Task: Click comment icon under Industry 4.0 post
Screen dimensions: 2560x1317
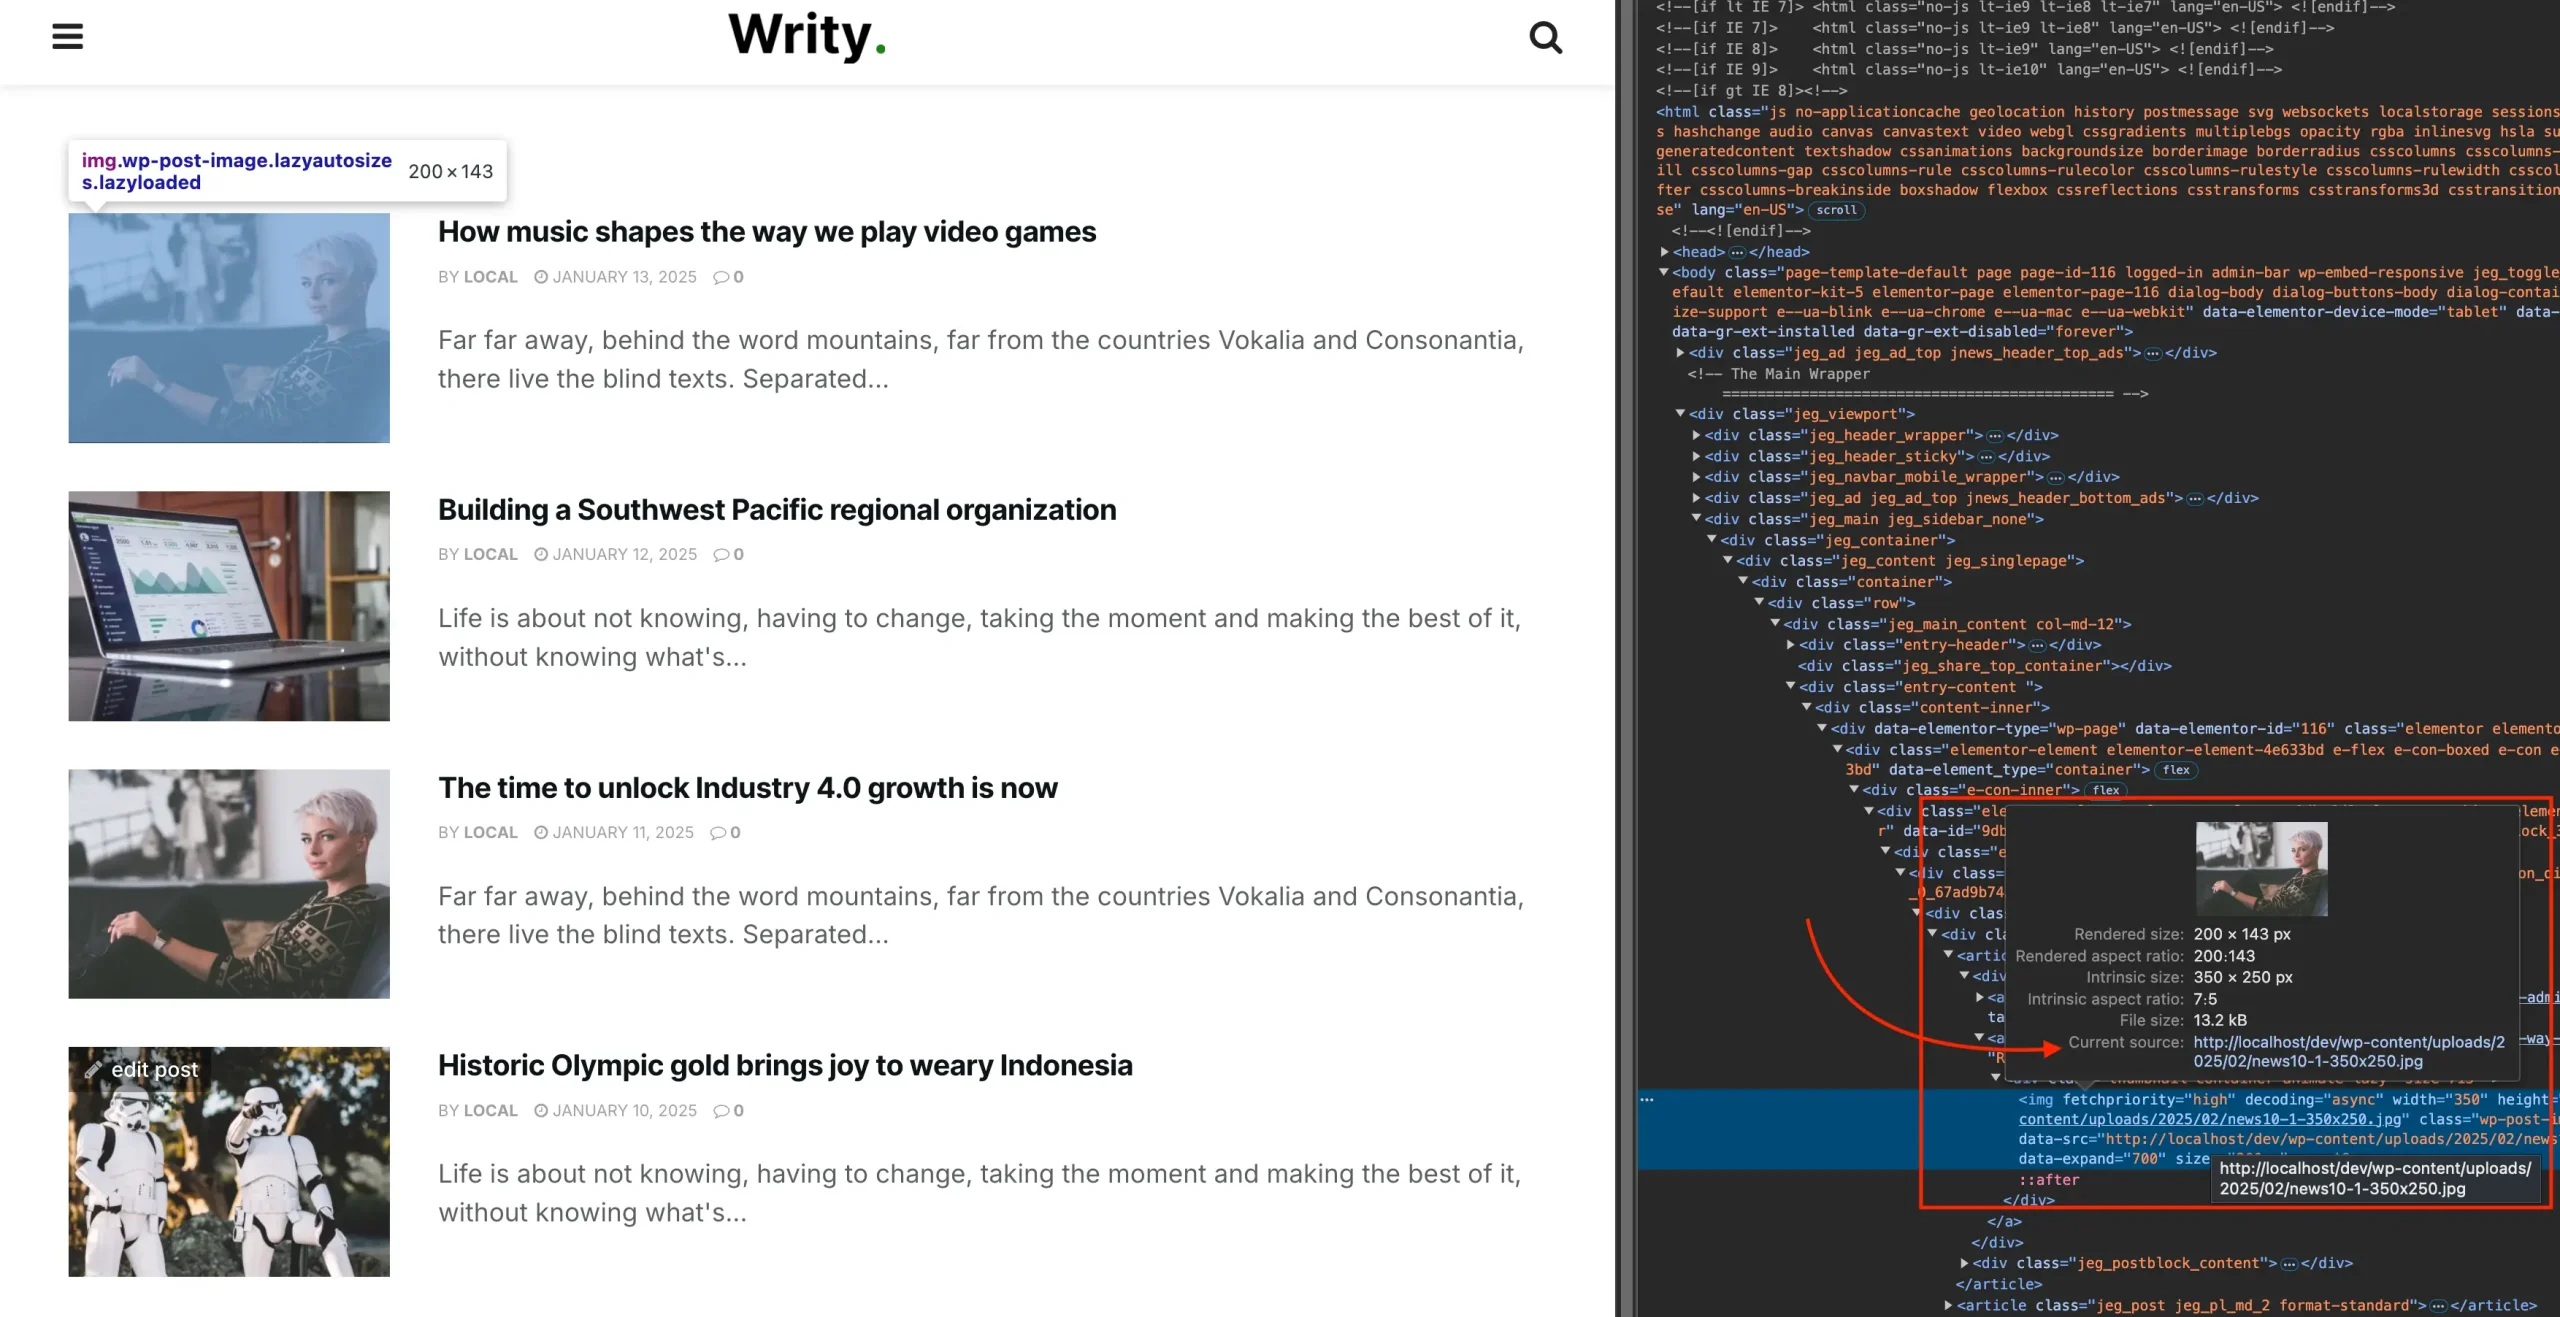Action: pos(718,833)
